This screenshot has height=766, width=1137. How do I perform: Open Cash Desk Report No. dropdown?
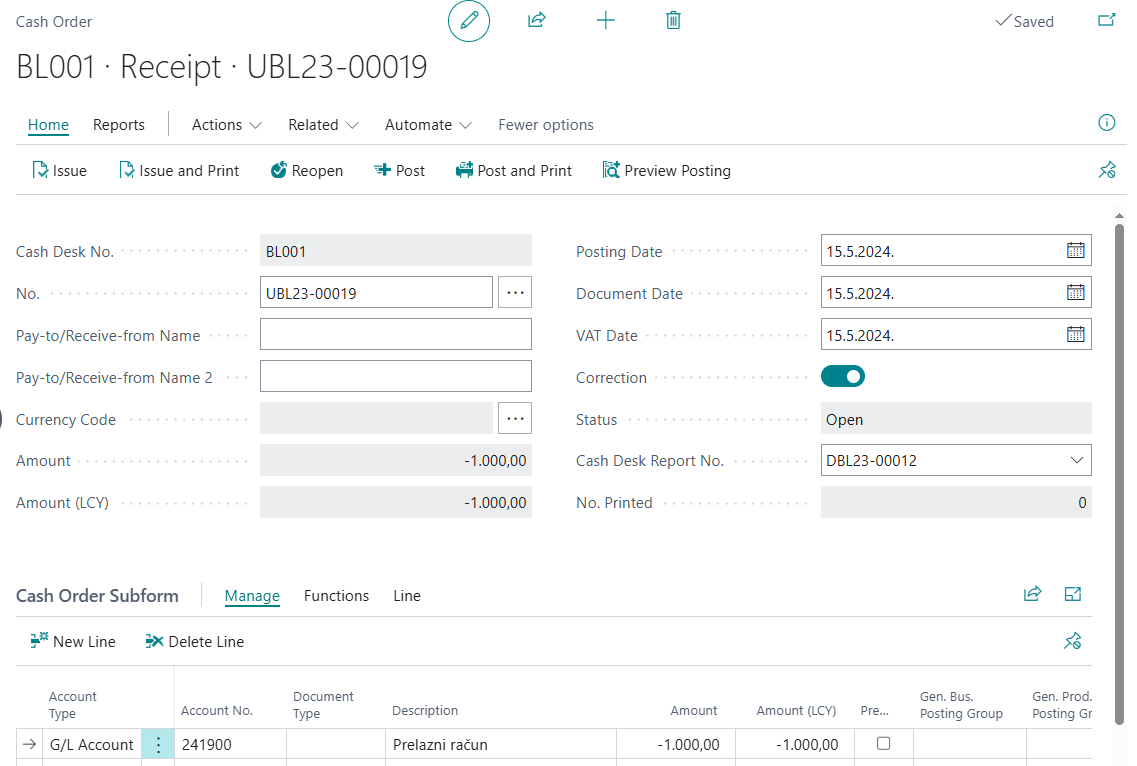coord(1077,460)
